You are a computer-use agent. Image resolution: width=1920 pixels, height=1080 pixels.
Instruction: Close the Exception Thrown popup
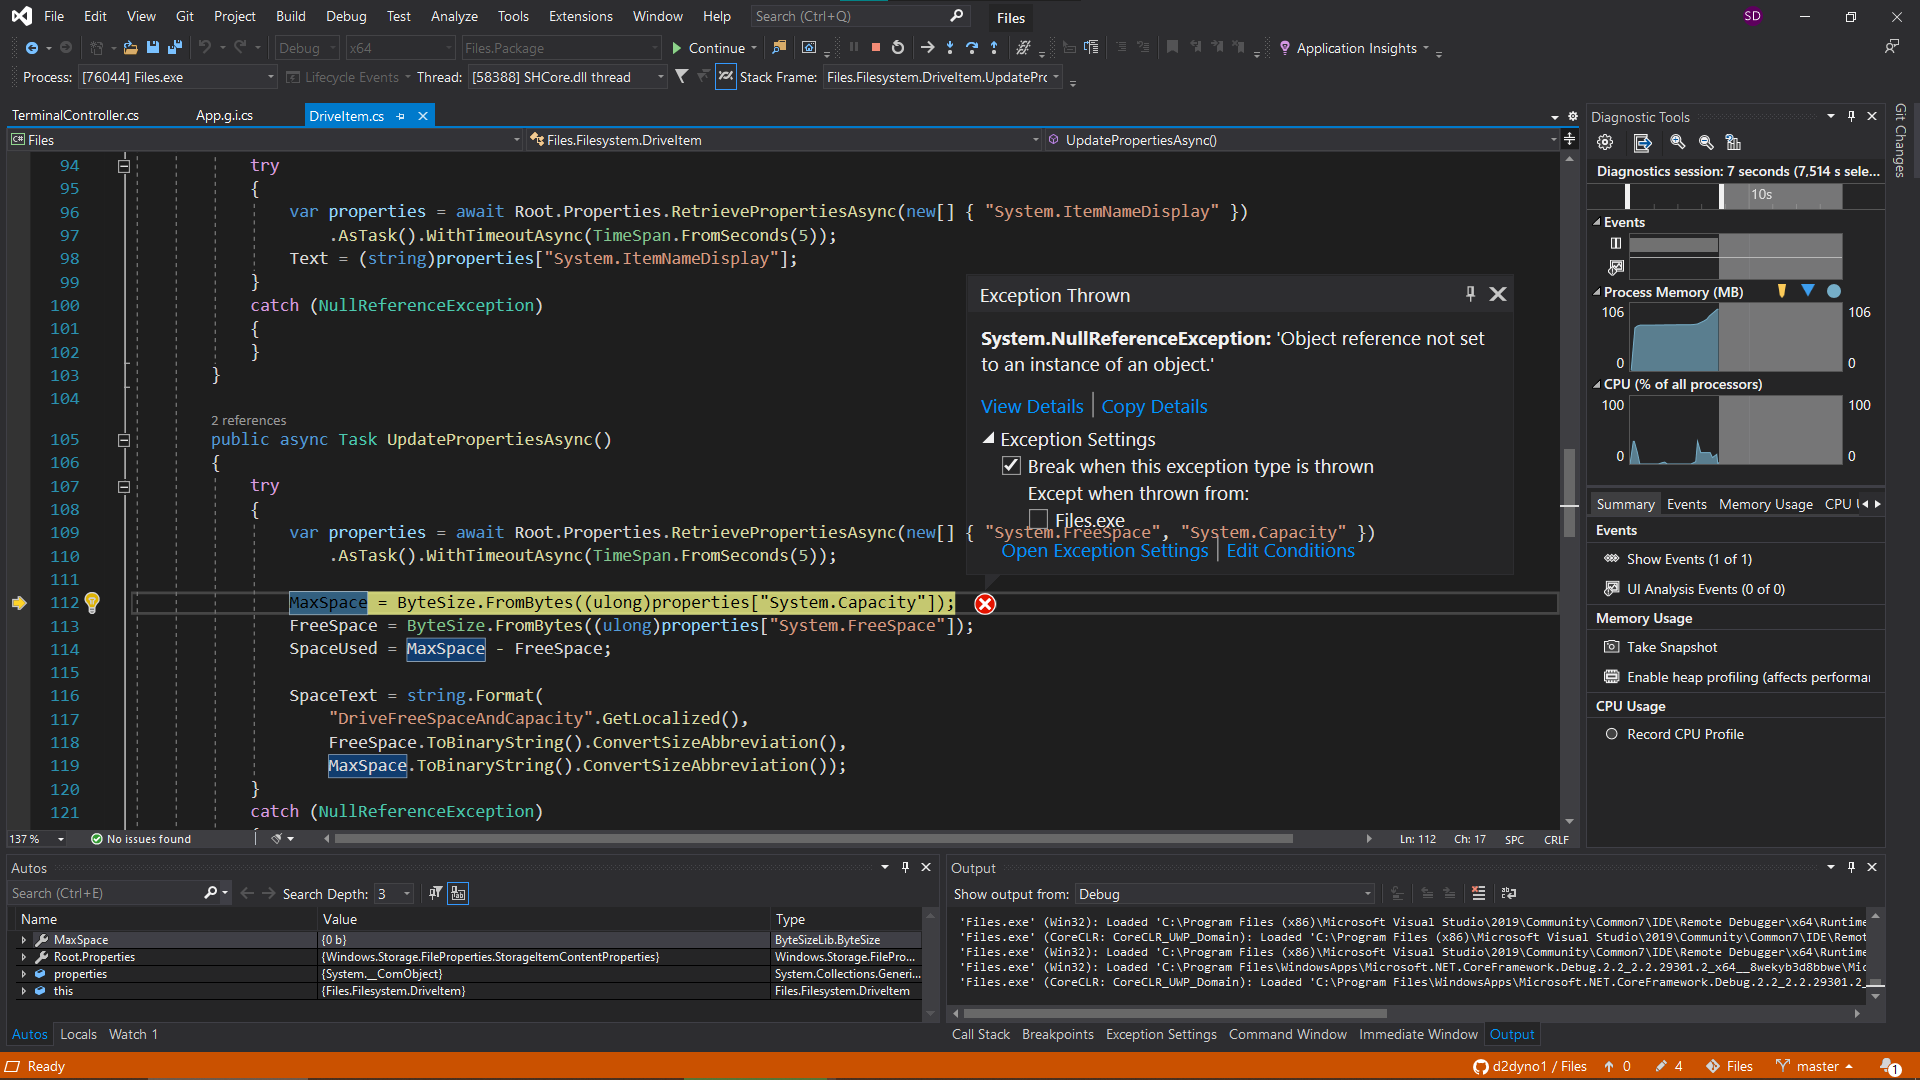1498,294
